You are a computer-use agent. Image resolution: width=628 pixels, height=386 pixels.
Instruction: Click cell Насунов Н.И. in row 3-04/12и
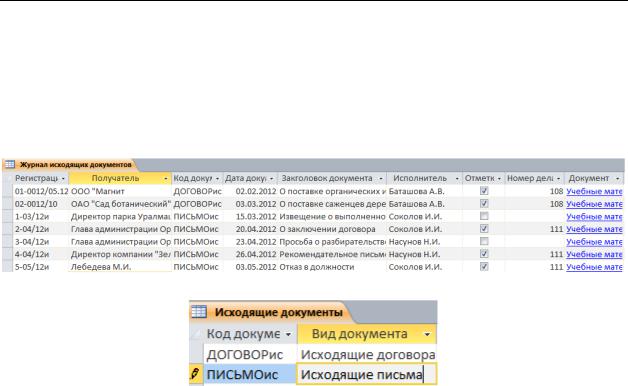pos(425,242)
